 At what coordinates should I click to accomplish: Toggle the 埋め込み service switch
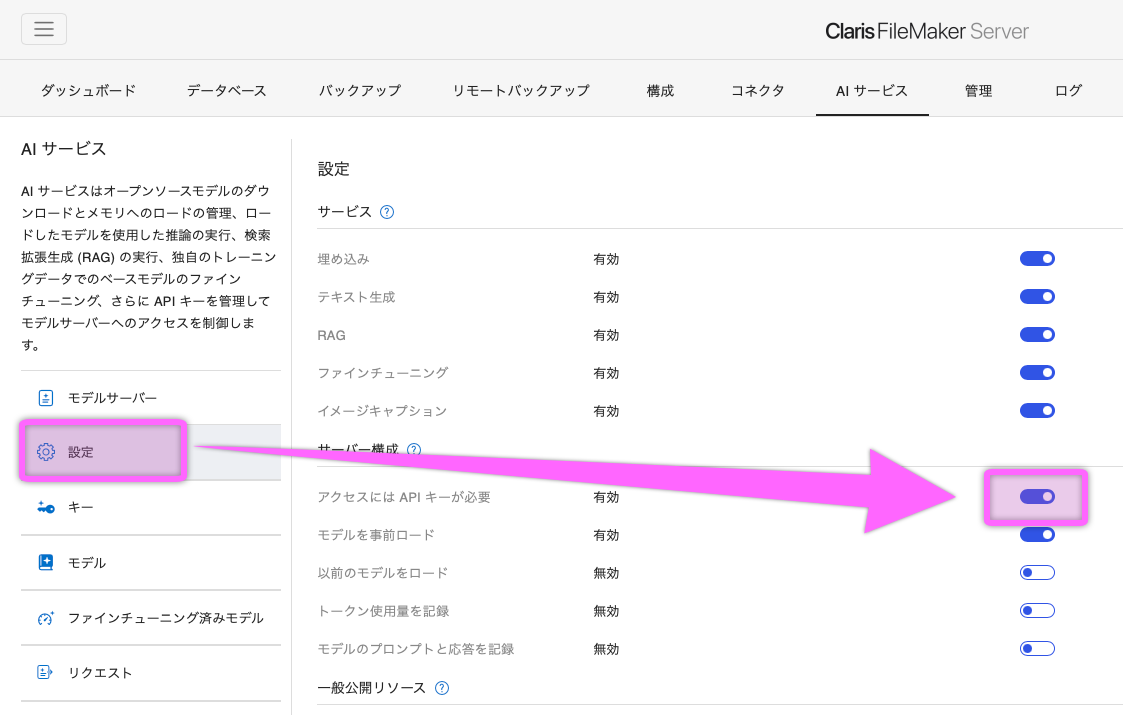point(1037,259)
